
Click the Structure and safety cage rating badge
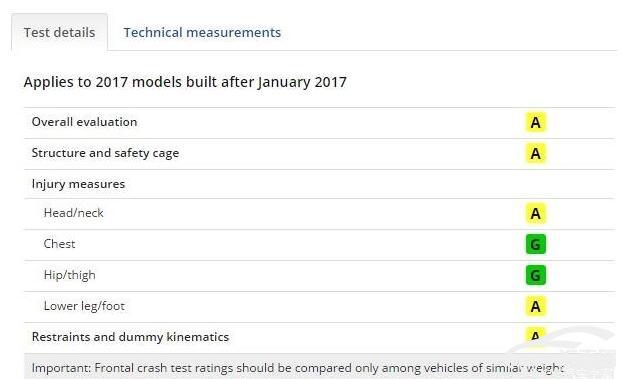pyautogui.click(x=535, y=153)
